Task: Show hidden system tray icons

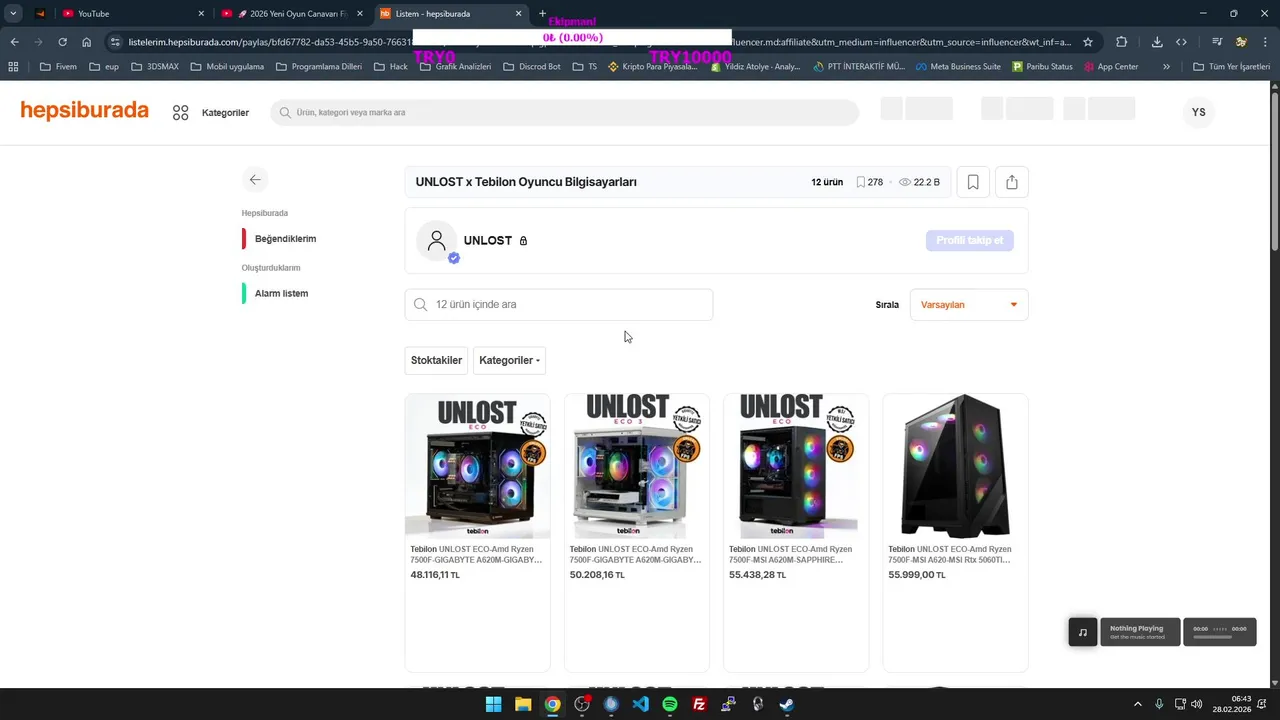Action: pyautogui.click(x=1137, y=704)
